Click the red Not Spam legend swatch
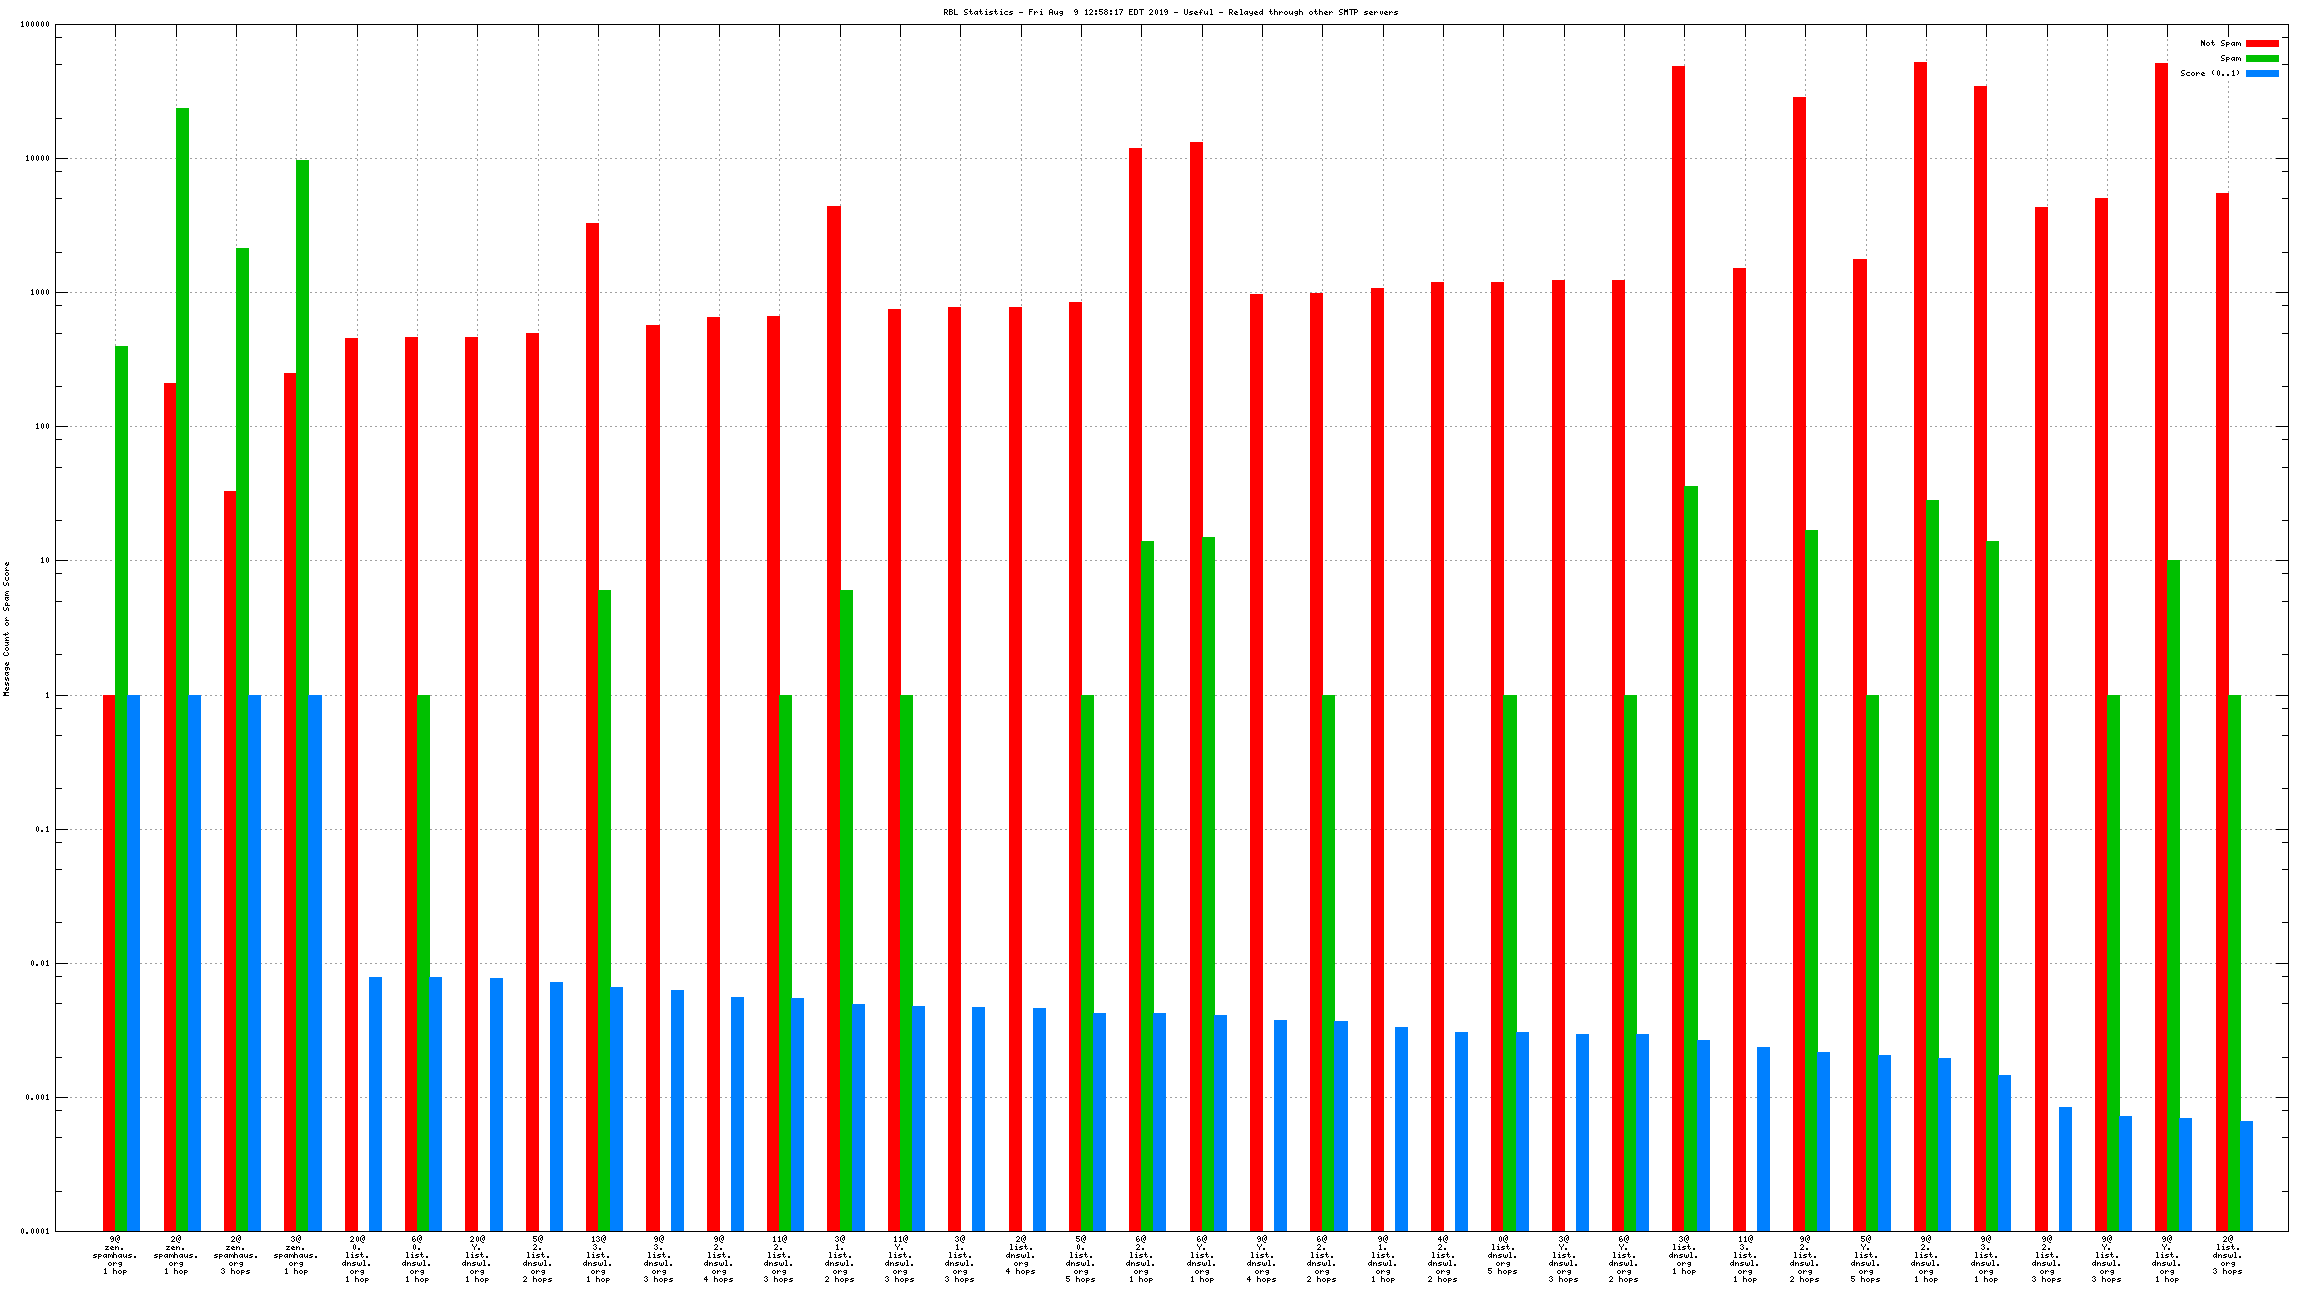2304x1296 pixels. click(x=2262, y=43)
